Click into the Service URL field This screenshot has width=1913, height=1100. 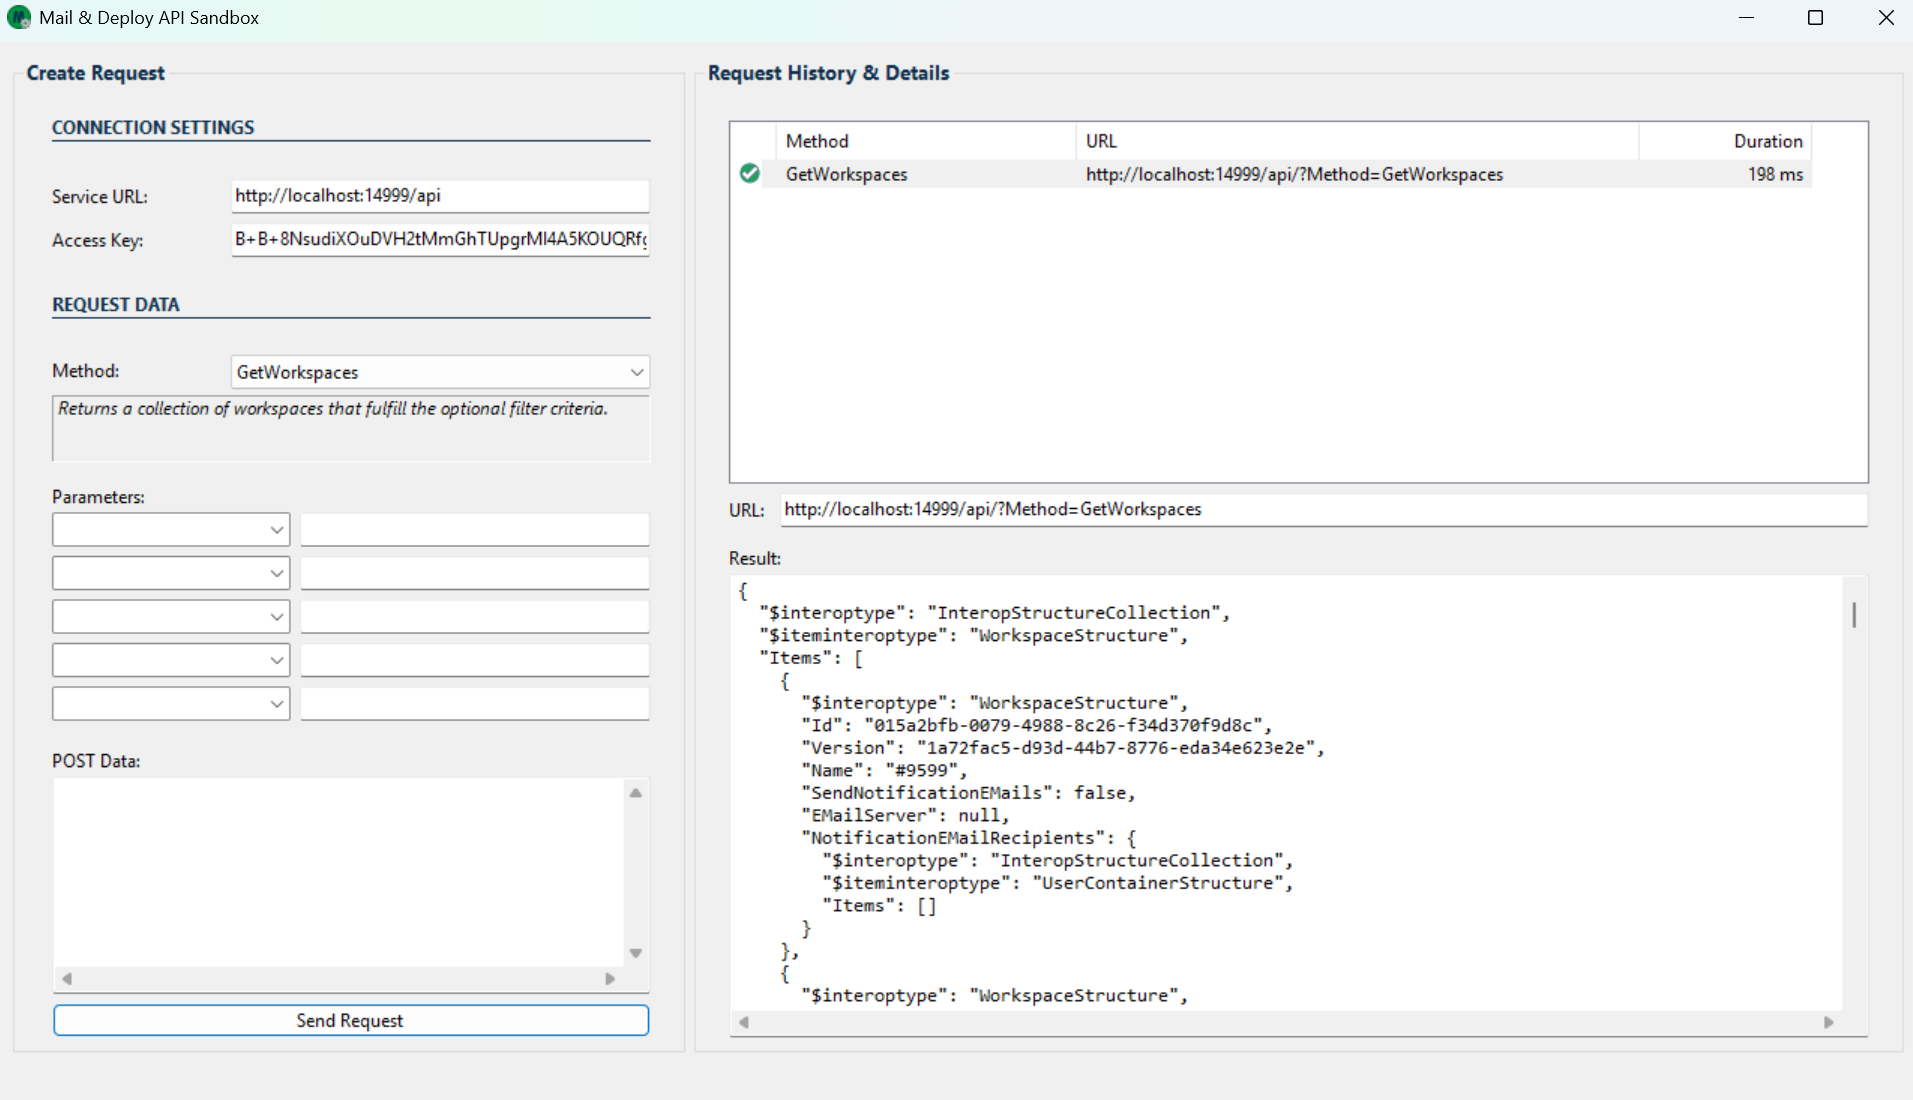point(440,196)
